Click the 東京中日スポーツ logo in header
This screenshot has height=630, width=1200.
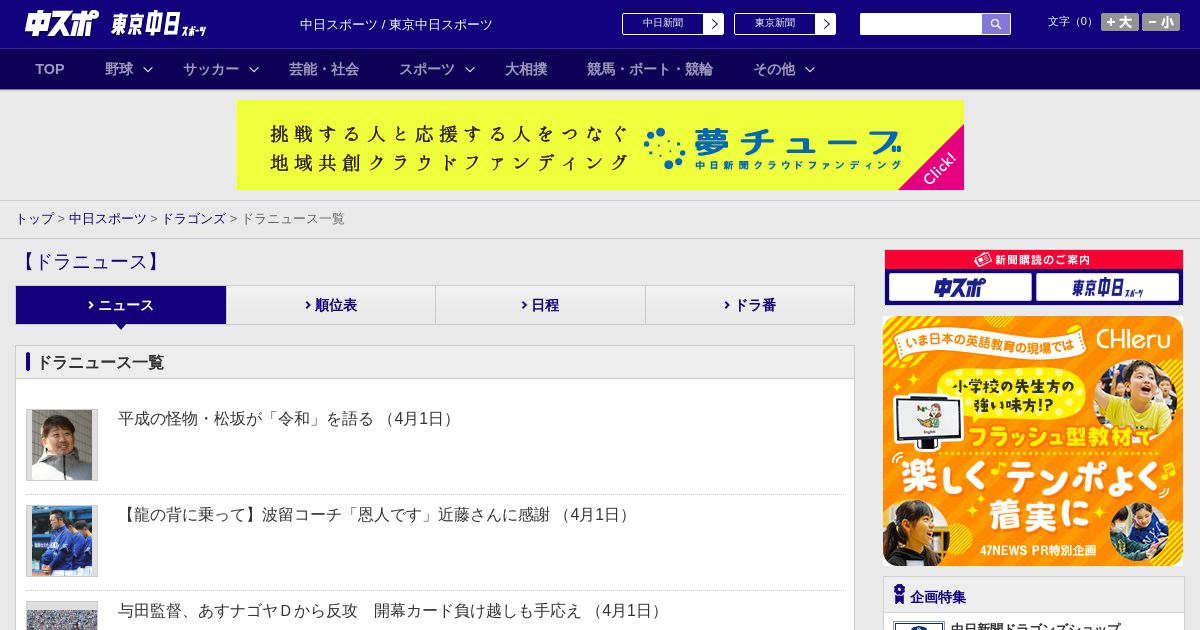pos(159,24)
